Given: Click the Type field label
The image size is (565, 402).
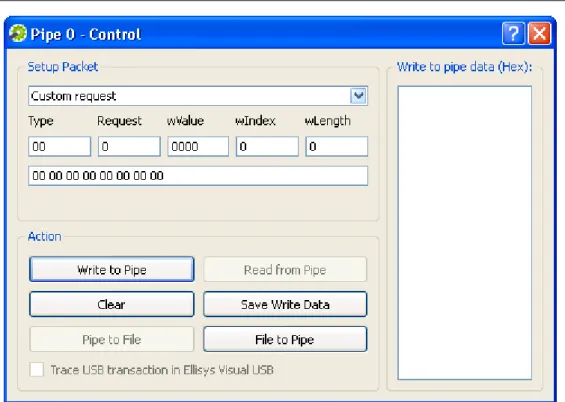Looking at the screenshot, I should tap(41, 121).
